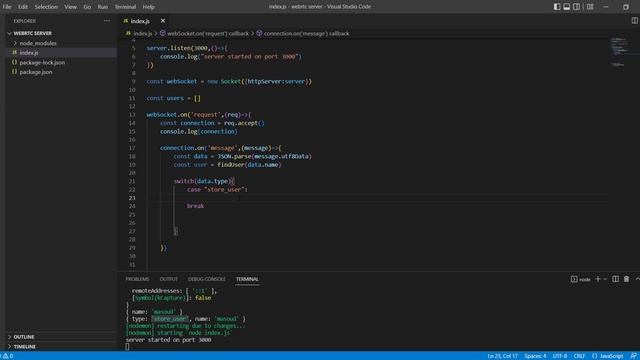Maximize panel with chevron up icon
The image size is (640, 360).
pyautogui.click(x=637, y=279)
